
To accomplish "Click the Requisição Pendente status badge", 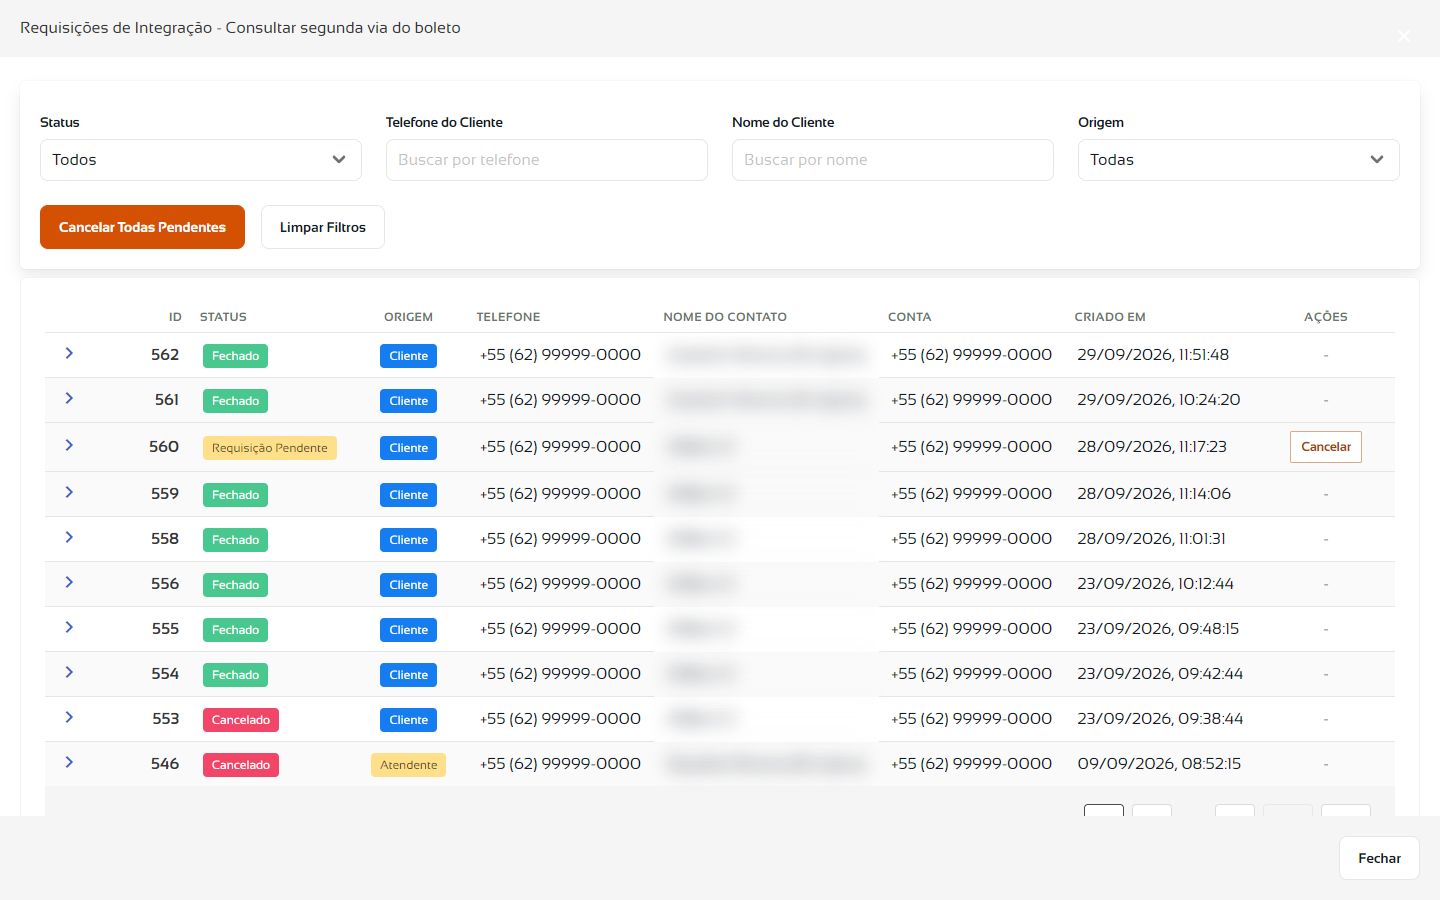I will [270, 448].
